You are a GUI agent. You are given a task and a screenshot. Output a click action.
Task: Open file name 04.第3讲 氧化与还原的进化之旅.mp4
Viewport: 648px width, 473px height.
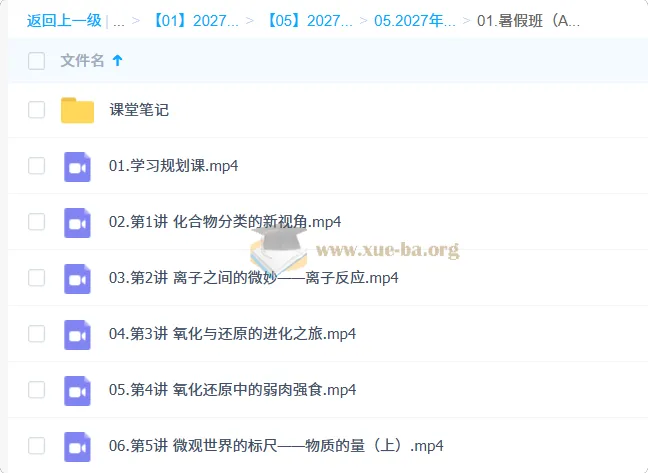232,334
